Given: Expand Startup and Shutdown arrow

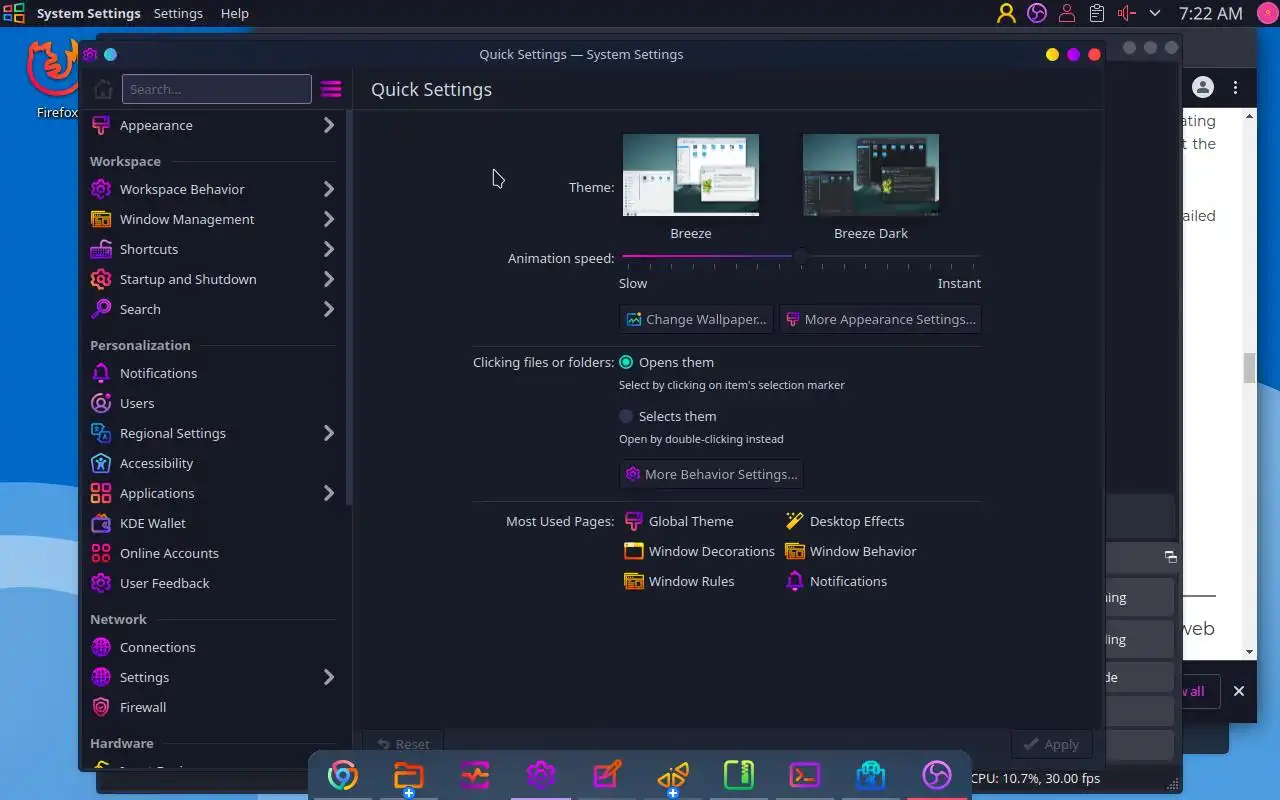Looking at the screenshot, I should pyautogui.click(x=328, y=279).
